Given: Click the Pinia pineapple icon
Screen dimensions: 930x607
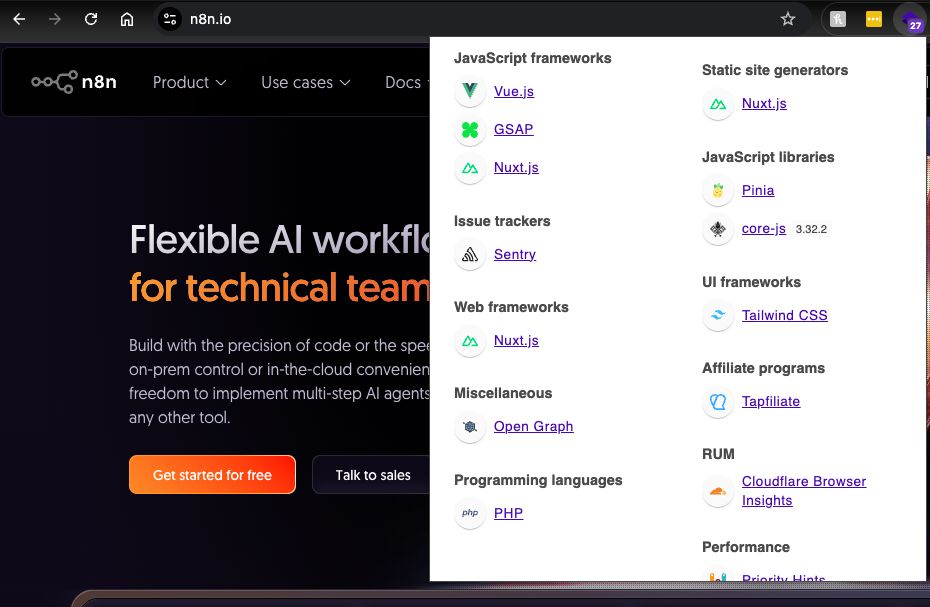Looking at the screenshot, I should 718,190.
